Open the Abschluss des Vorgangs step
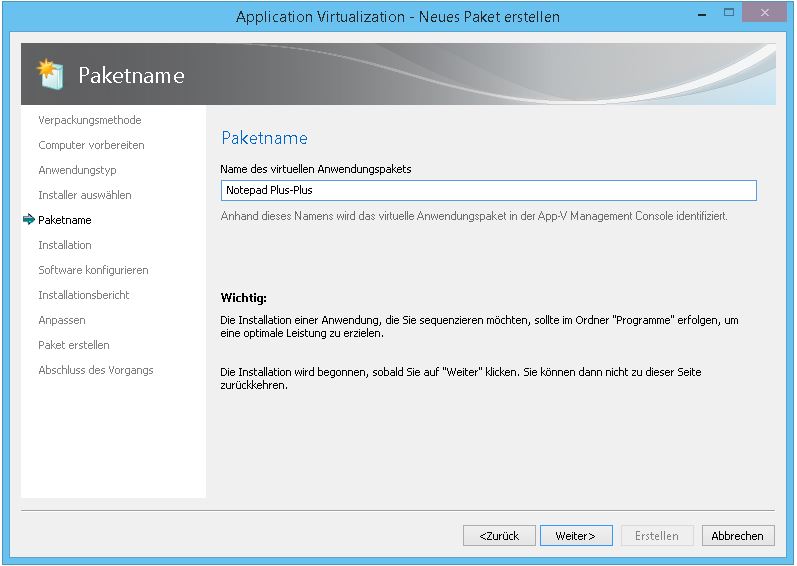The height and width of the screenshot is (566, 797). tap(96, 370)
